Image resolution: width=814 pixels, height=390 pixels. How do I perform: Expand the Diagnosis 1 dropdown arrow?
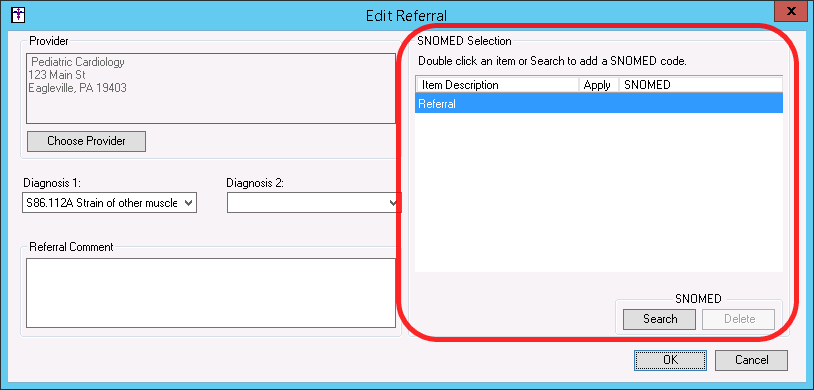tap(189, 203)
